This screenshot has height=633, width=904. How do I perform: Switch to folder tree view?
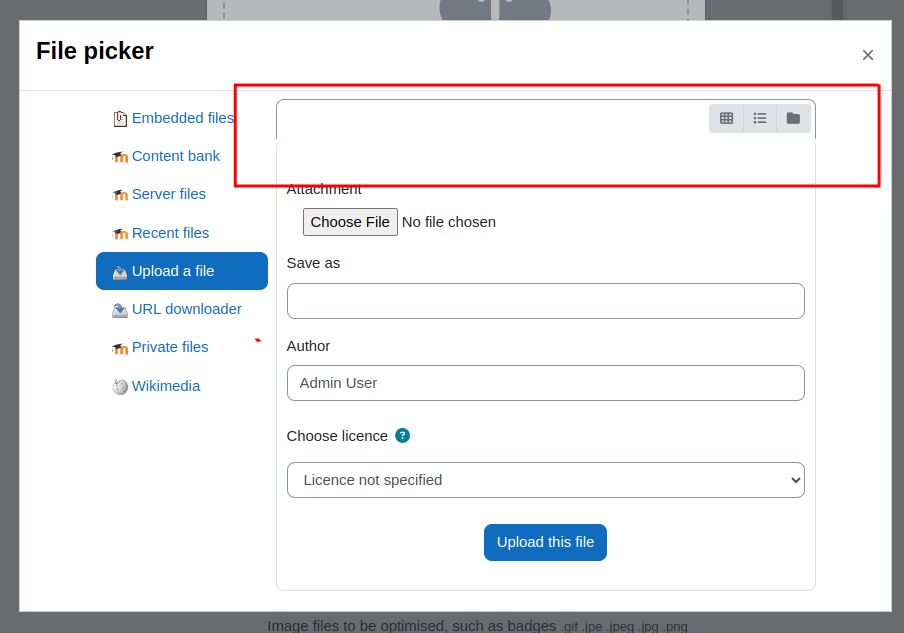(793, 118)
